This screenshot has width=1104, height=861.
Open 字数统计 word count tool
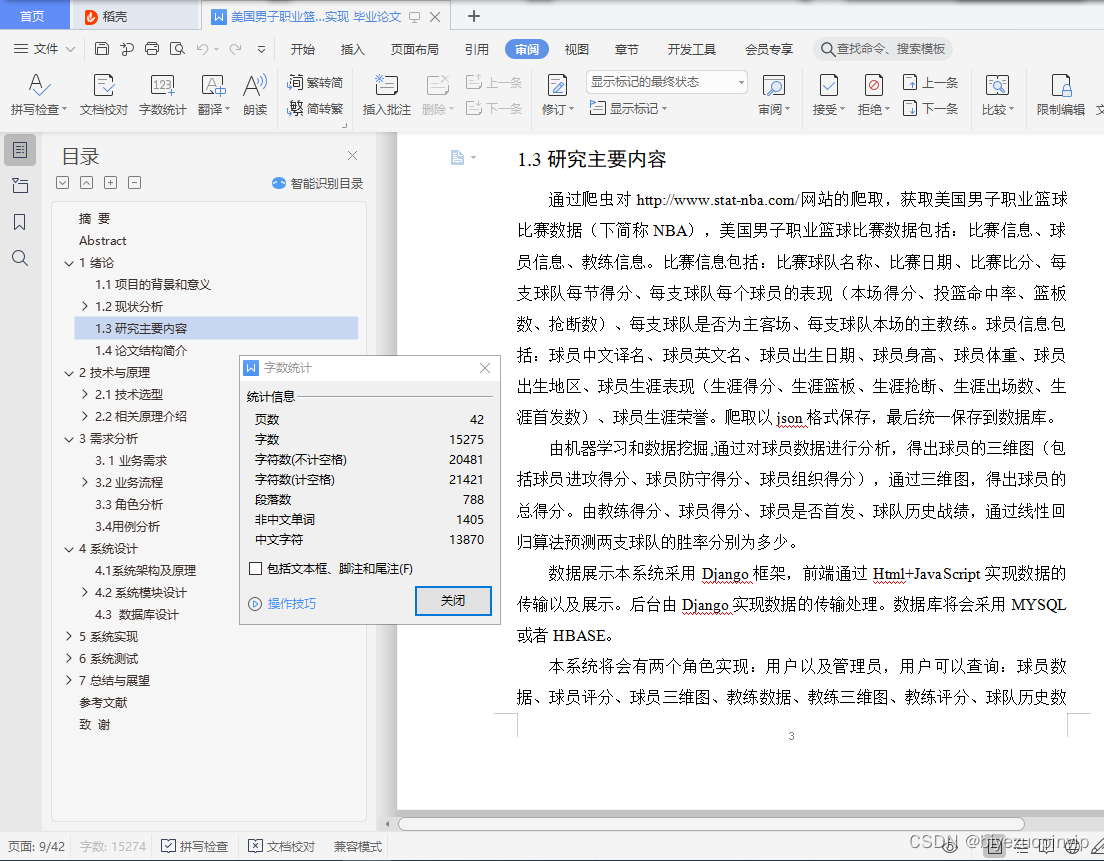click(x=163, y=94)
